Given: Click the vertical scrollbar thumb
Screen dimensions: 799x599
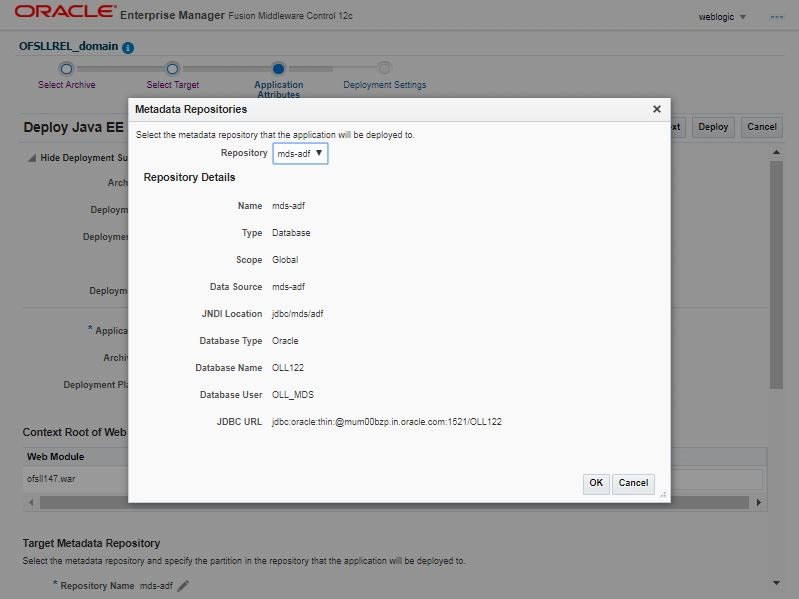Looking at the screenshot, I should (x=776, y=275).
